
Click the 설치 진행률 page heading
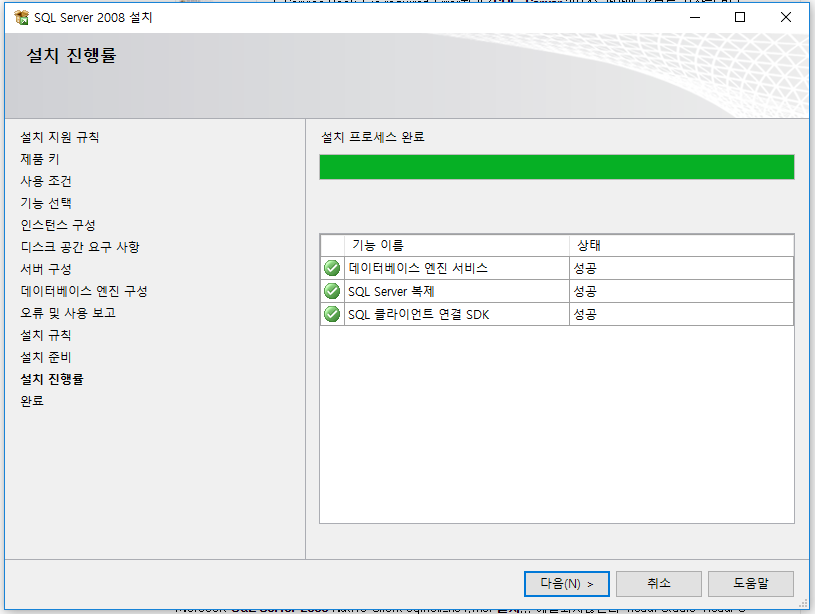click(72, 55)
